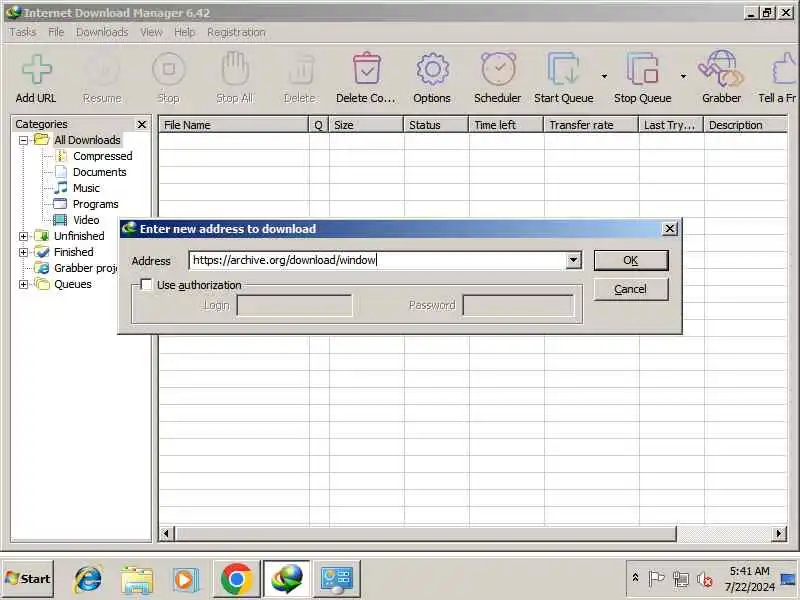The height and width of the screenshot is (600, 800).
Task: Click the Delete Completed icon
Action: pyautogui.click(x=366, y=69)
